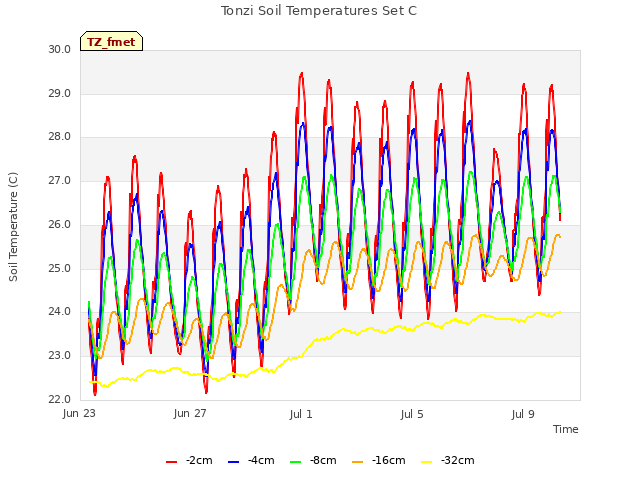Click the blue -4cm legend swatch
Screen dimensions: 640x480
pos(233,462)
